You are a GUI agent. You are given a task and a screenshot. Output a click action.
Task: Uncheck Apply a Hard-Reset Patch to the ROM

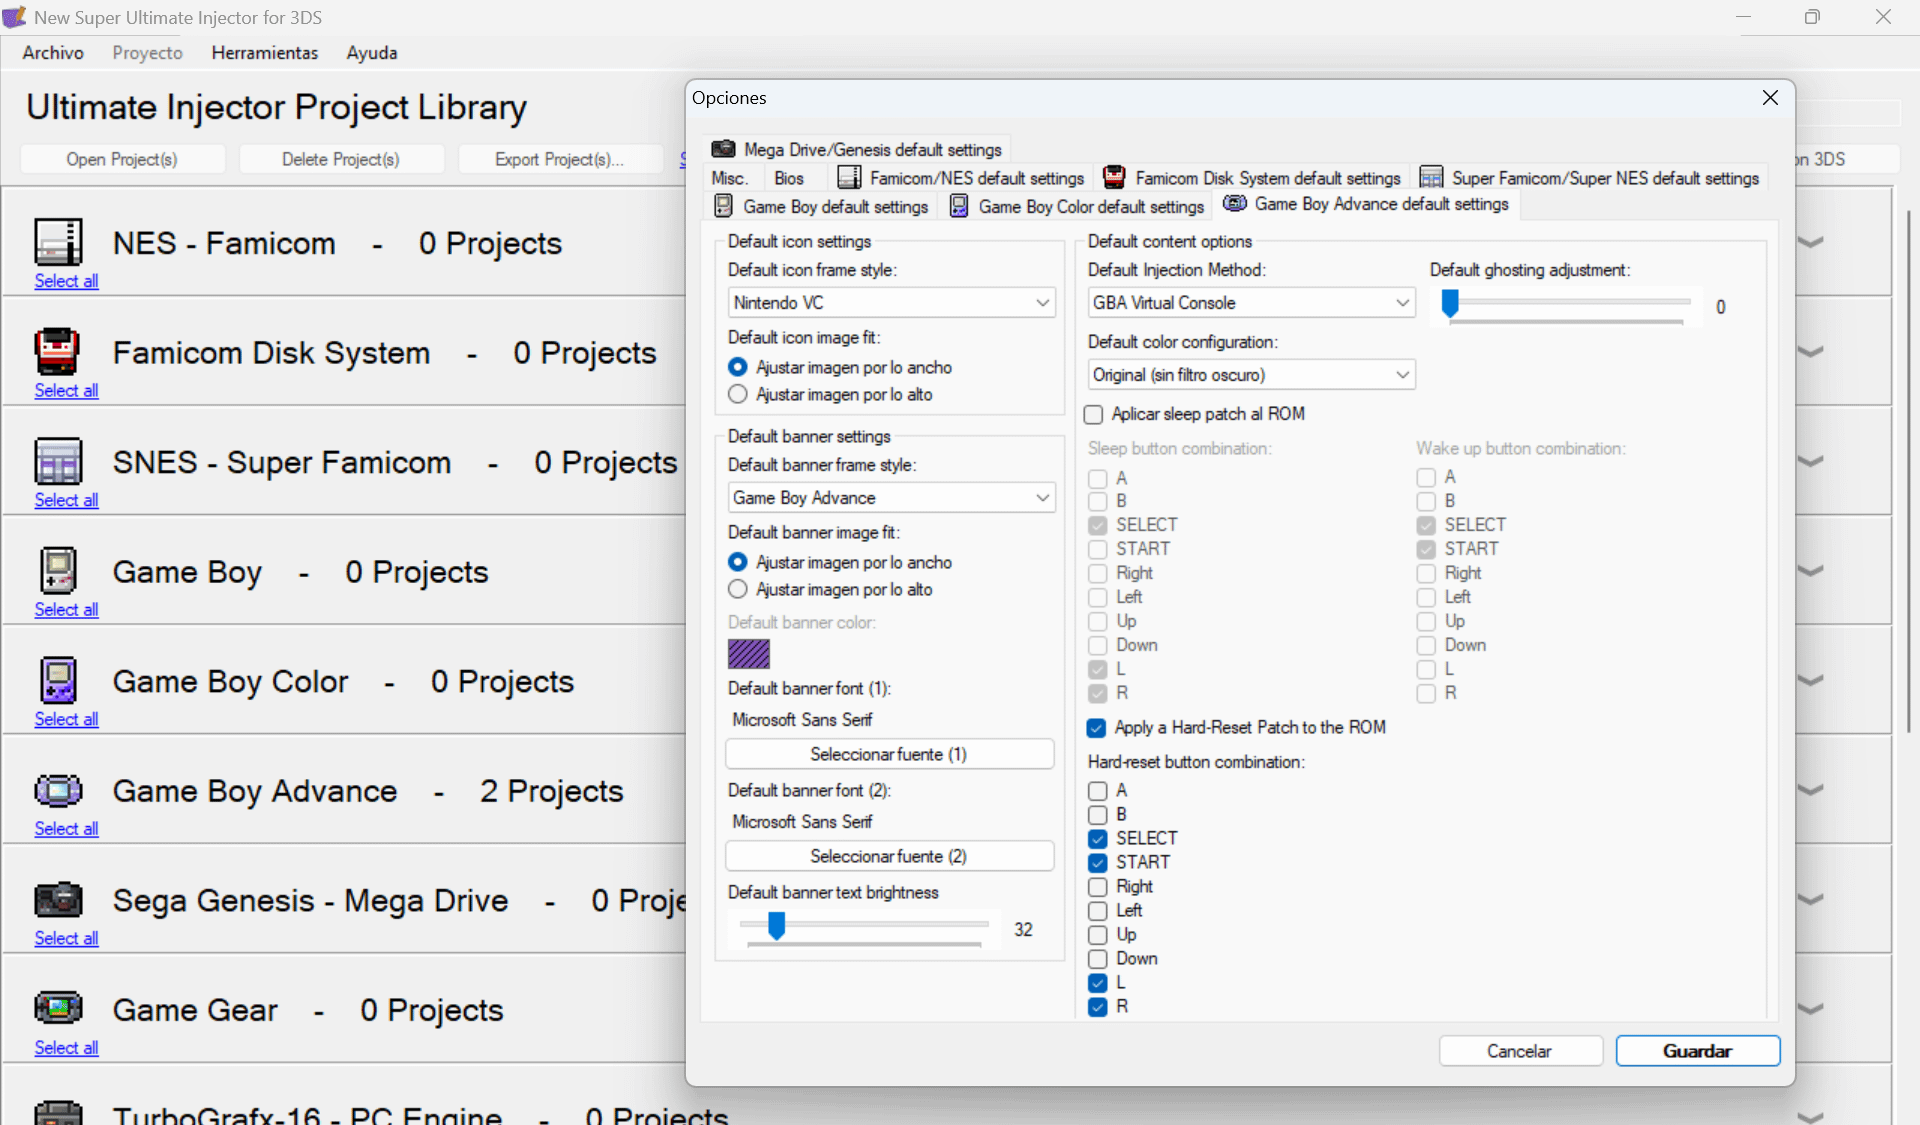pos(1097,728)
